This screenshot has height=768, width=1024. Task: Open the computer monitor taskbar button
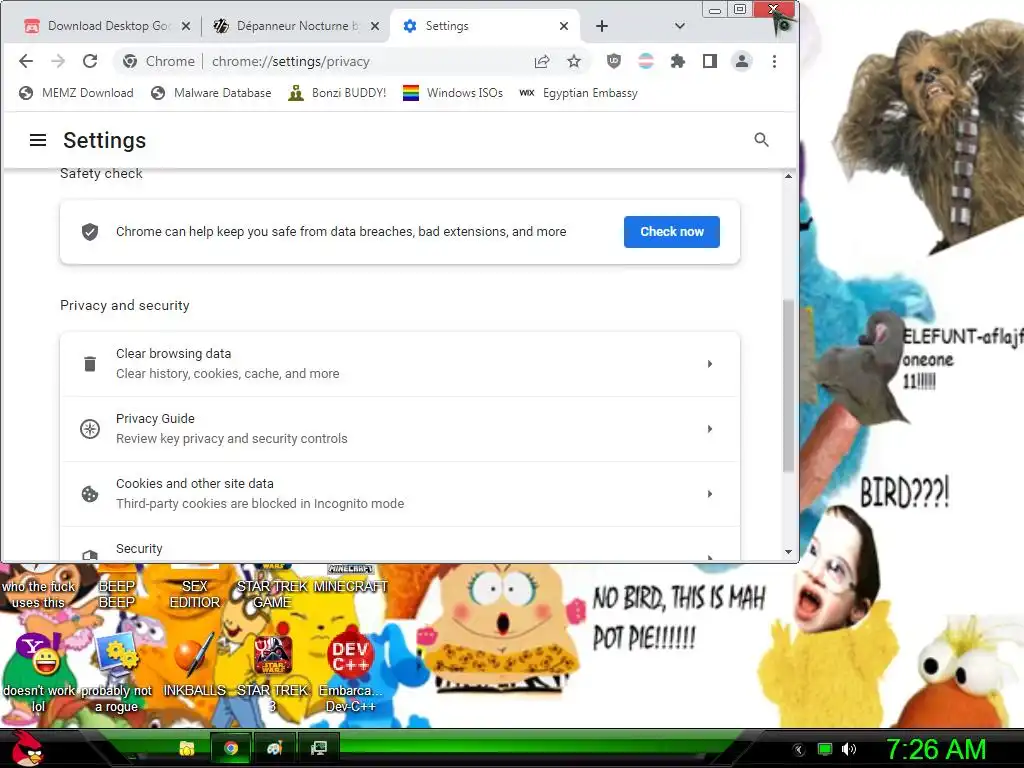click(x=319, y=748)
